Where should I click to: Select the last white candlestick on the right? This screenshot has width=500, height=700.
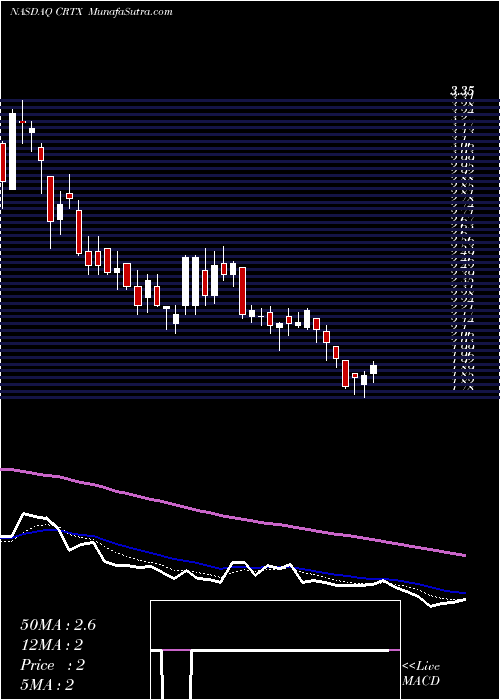click(x=373, y=370)
